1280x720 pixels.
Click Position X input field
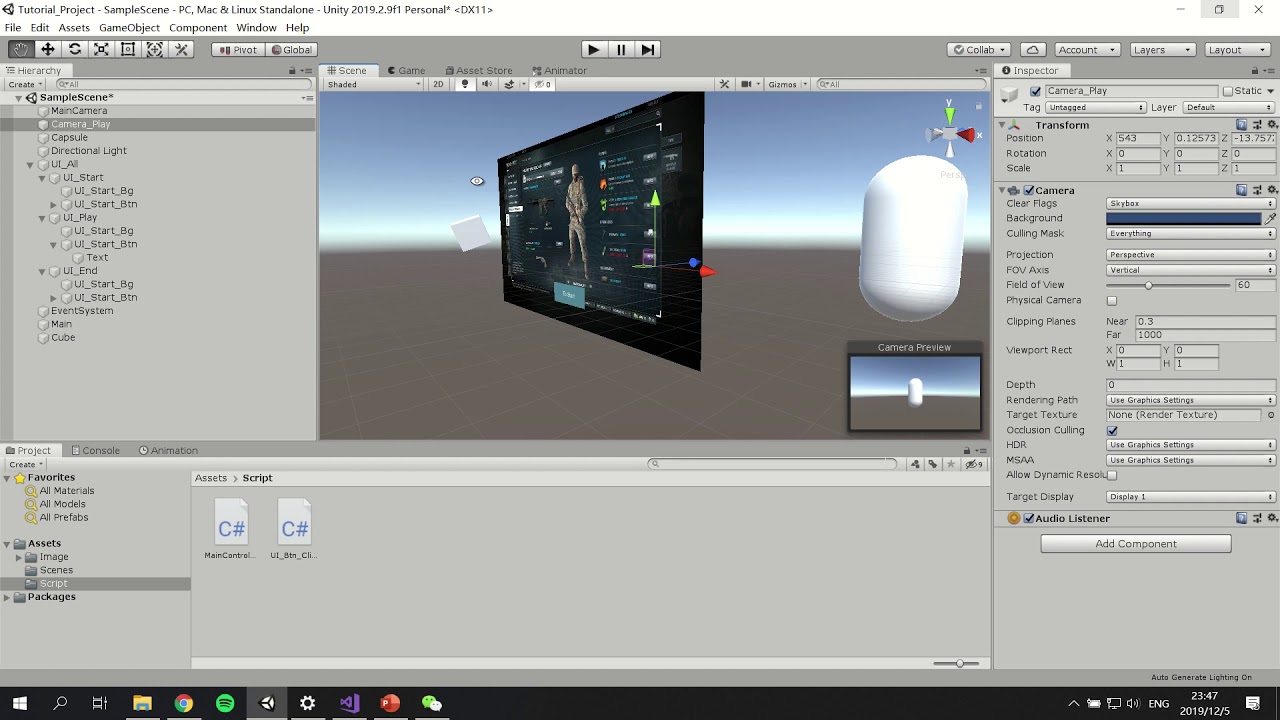1138,138
